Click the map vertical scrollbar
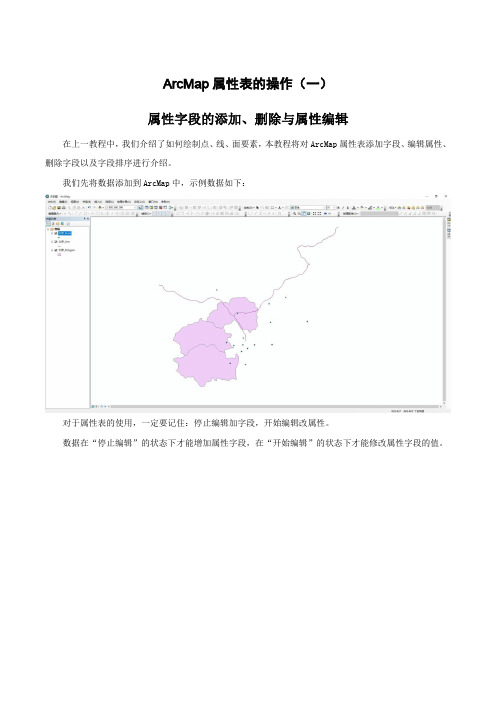 coord(444,311)
